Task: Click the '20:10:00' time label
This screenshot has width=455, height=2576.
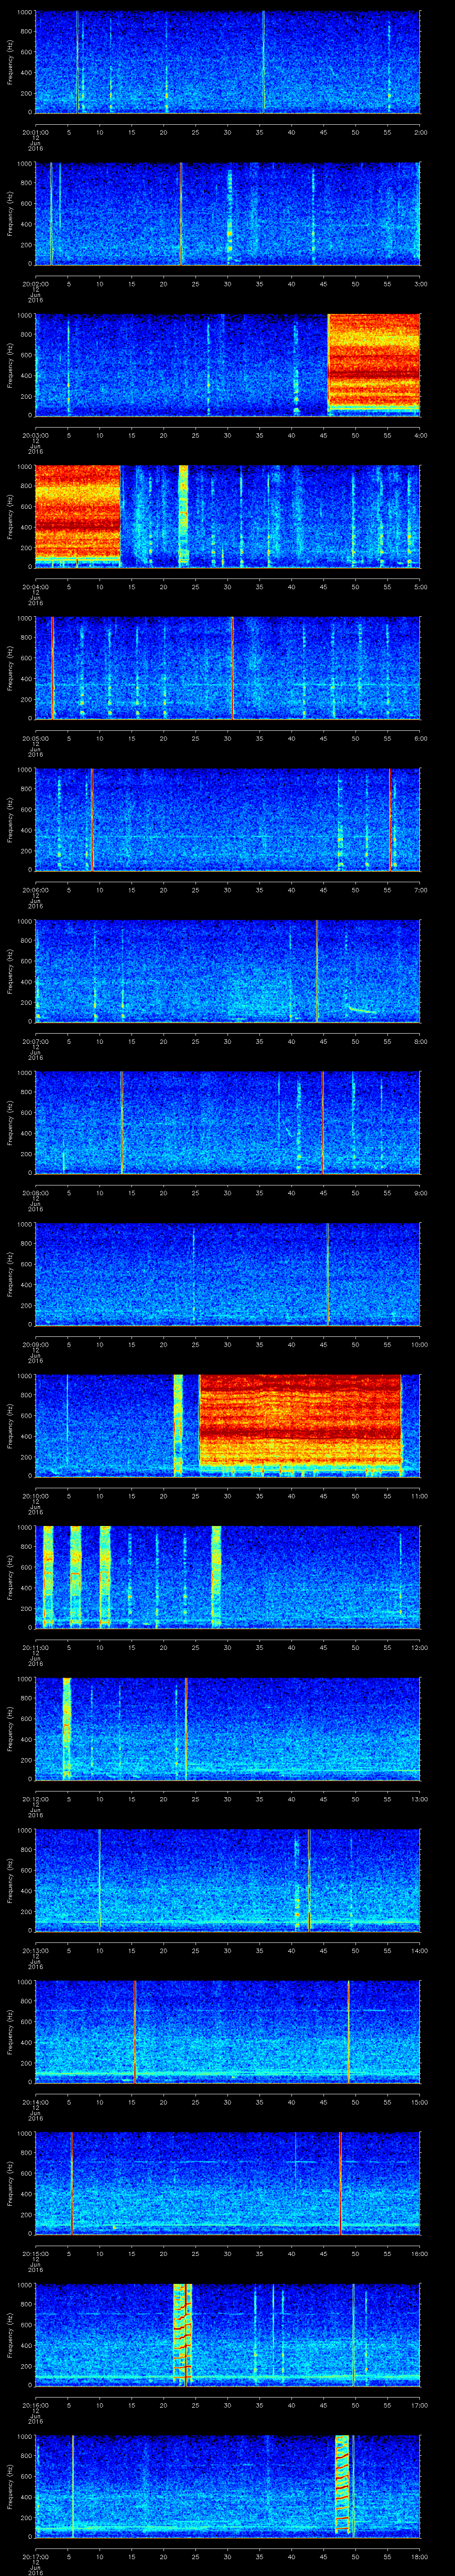Action: [35, 1495]
